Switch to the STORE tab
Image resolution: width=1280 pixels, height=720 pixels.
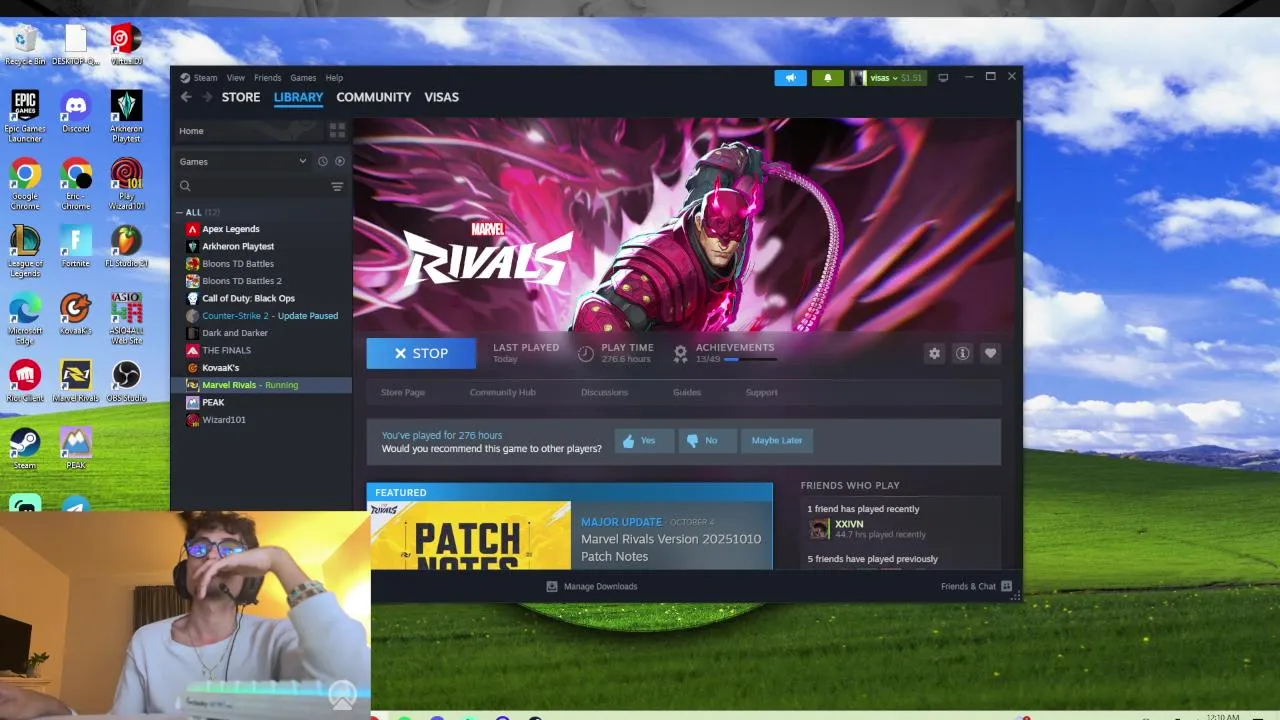pyautogui.click(x=241, y=97)
